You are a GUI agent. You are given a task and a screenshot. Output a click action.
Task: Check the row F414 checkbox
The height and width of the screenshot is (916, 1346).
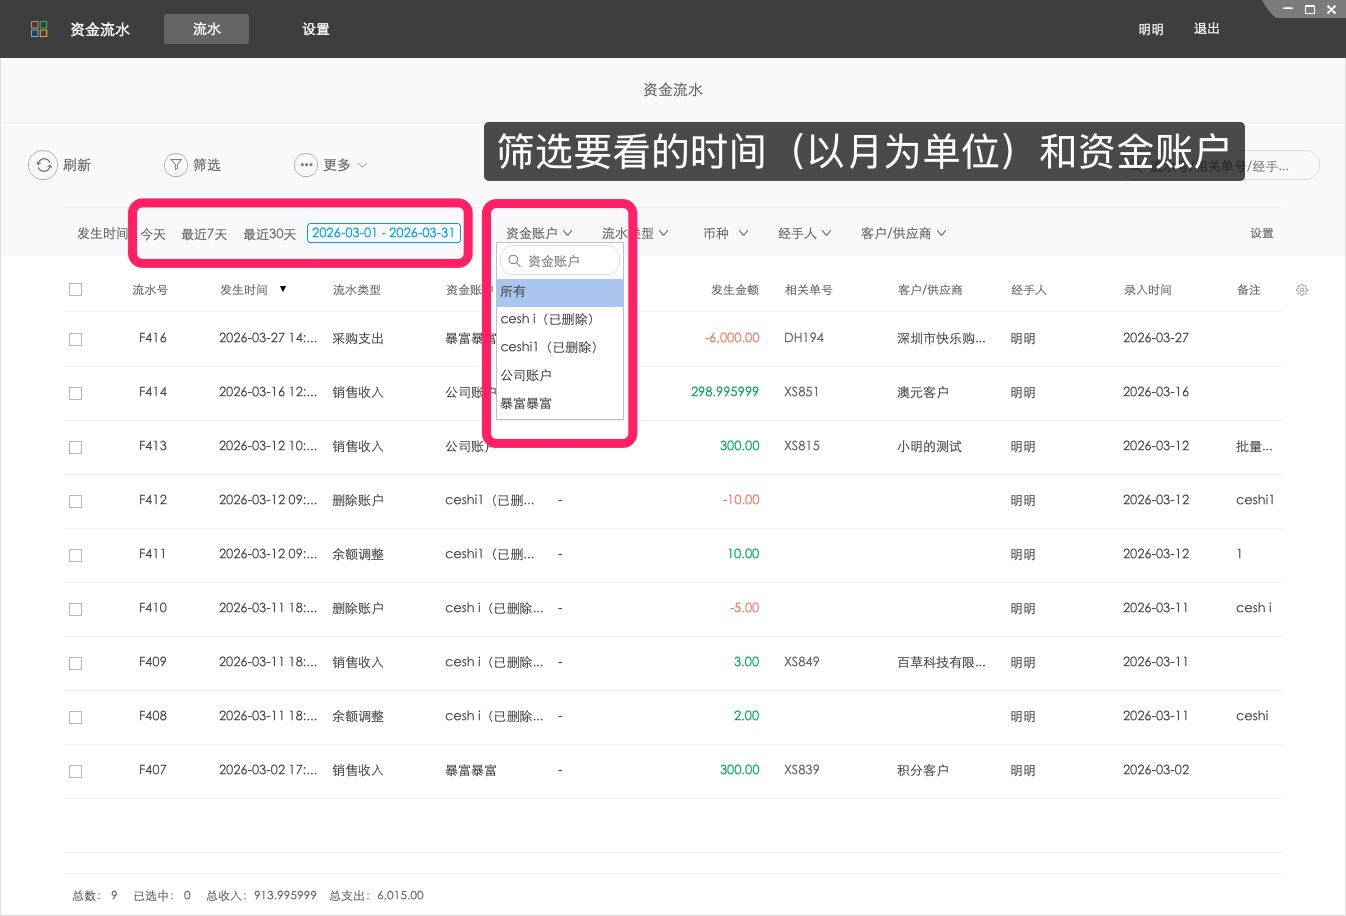[x=75, y=394]
